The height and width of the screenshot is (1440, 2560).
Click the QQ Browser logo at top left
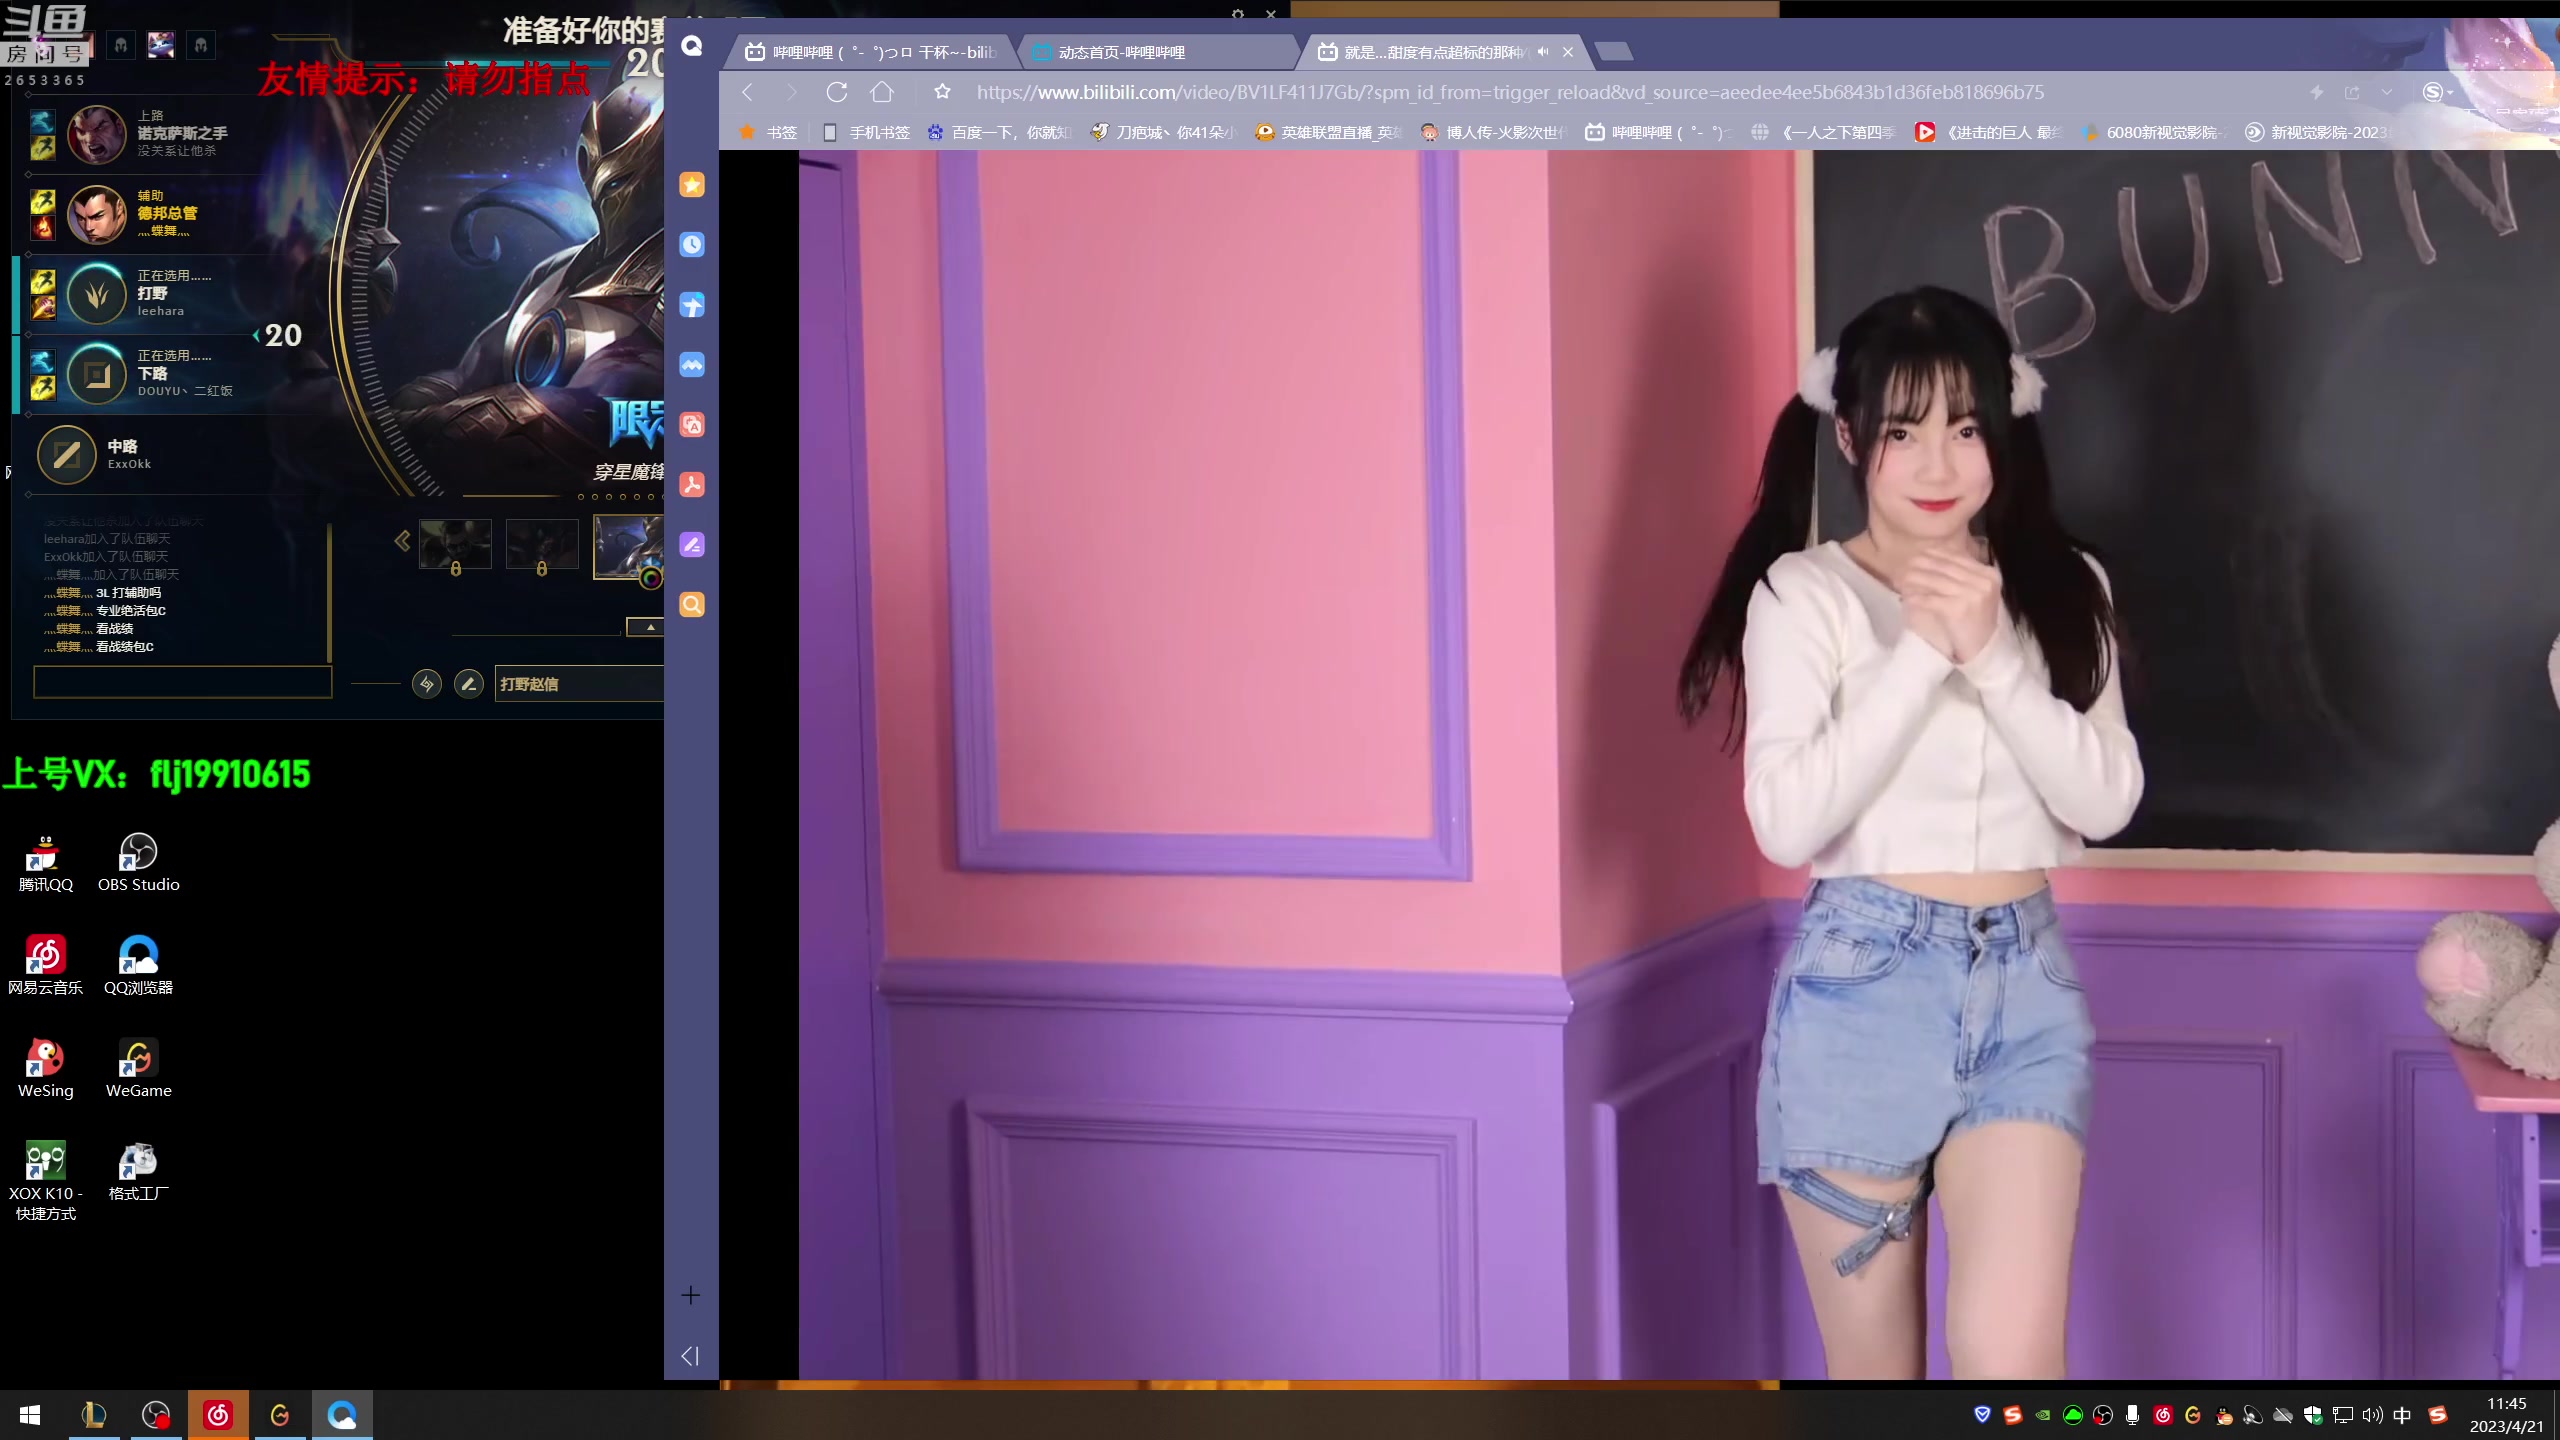click(692, 46)
